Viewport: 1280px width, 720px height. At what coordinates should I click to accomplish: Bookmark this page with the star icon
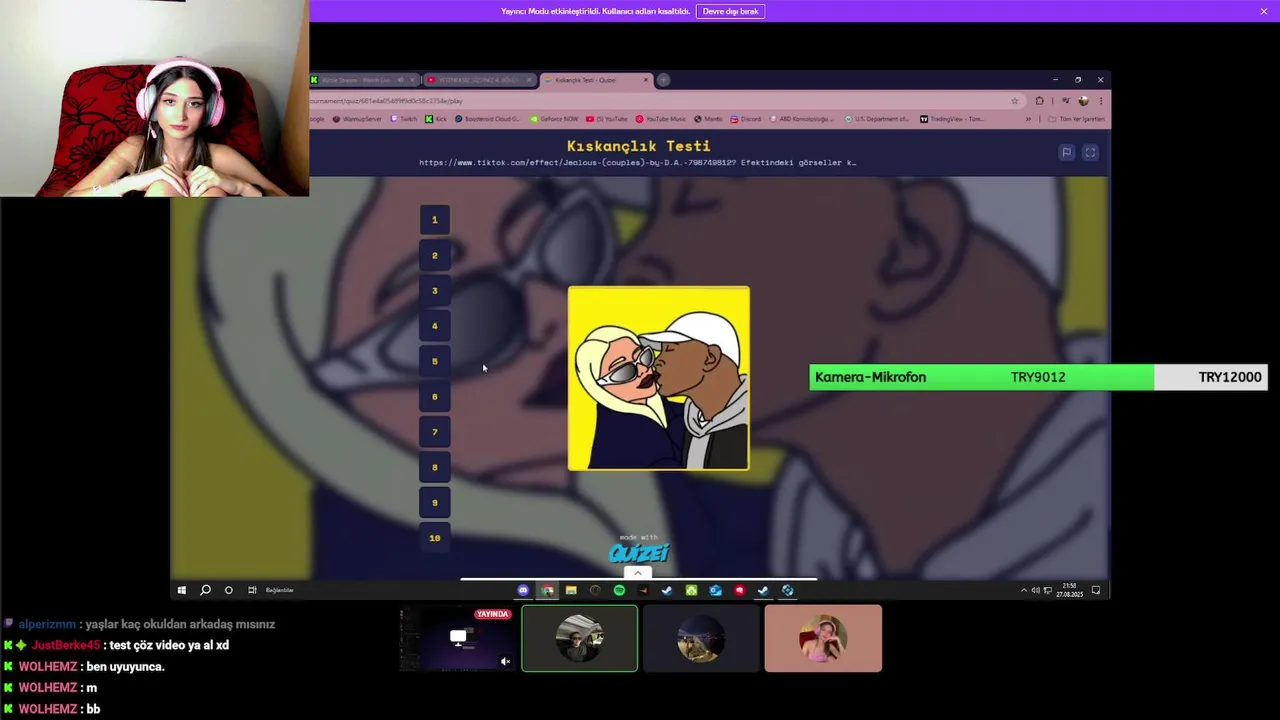pyautogui.click(x=1014, y=101)
